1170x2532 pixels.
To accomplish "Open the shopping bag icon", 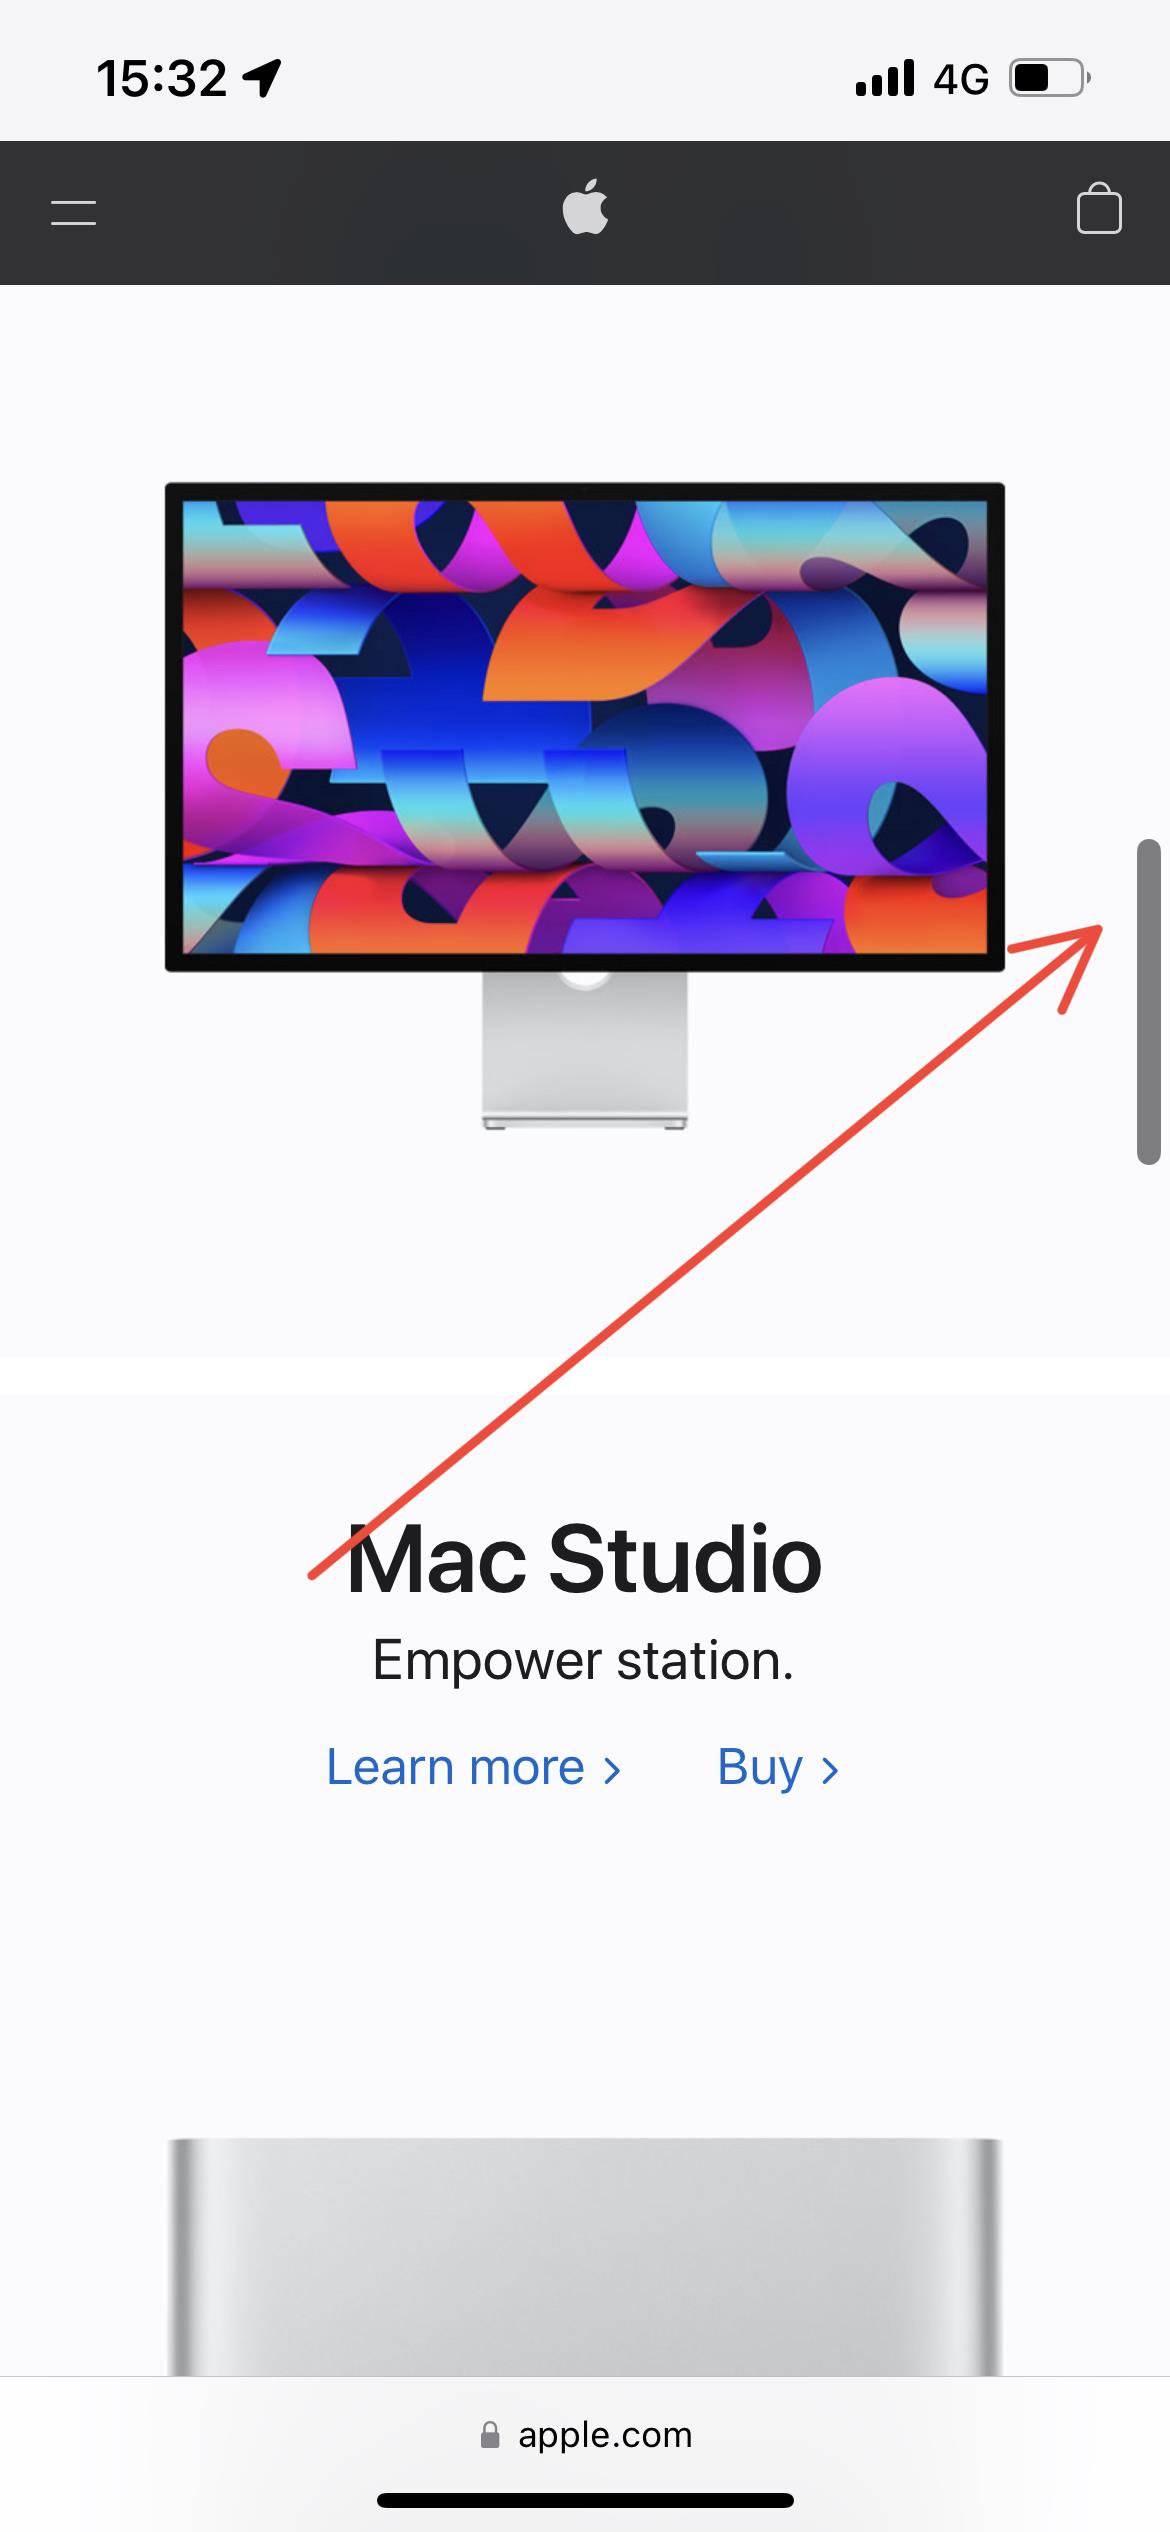I will click(1098, 208).
